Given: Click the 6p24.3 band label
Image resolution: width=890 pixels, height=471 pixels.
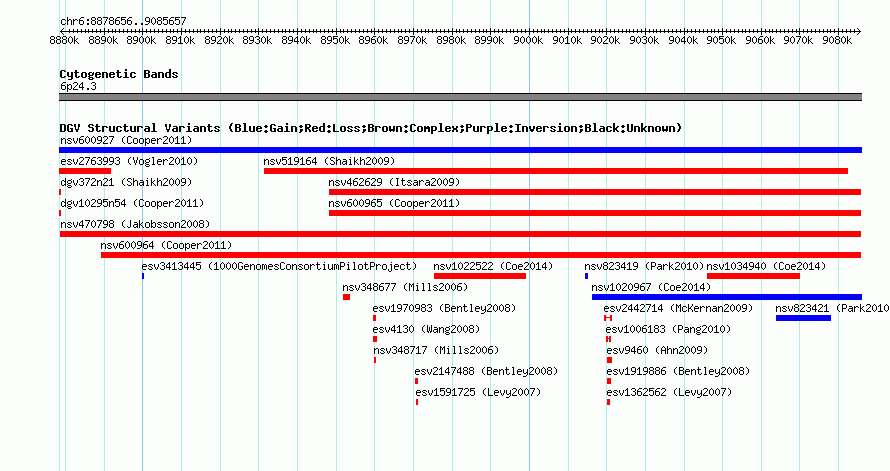Looking at the screenshot, I should coord(78,87).
